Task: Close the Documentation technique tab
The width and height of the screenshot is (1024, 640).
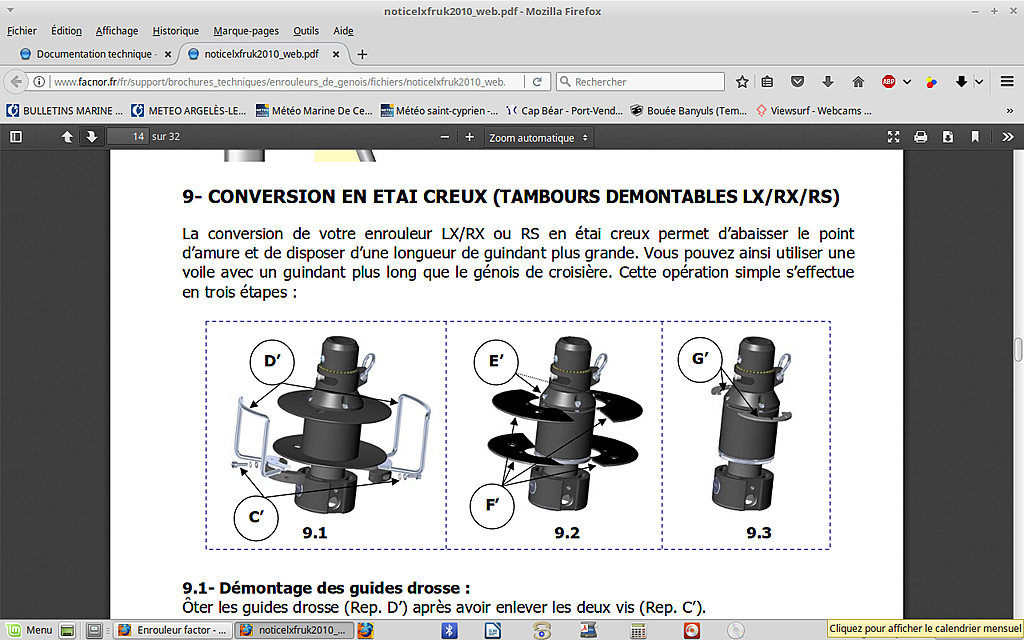Action: [x=168, y=54]
